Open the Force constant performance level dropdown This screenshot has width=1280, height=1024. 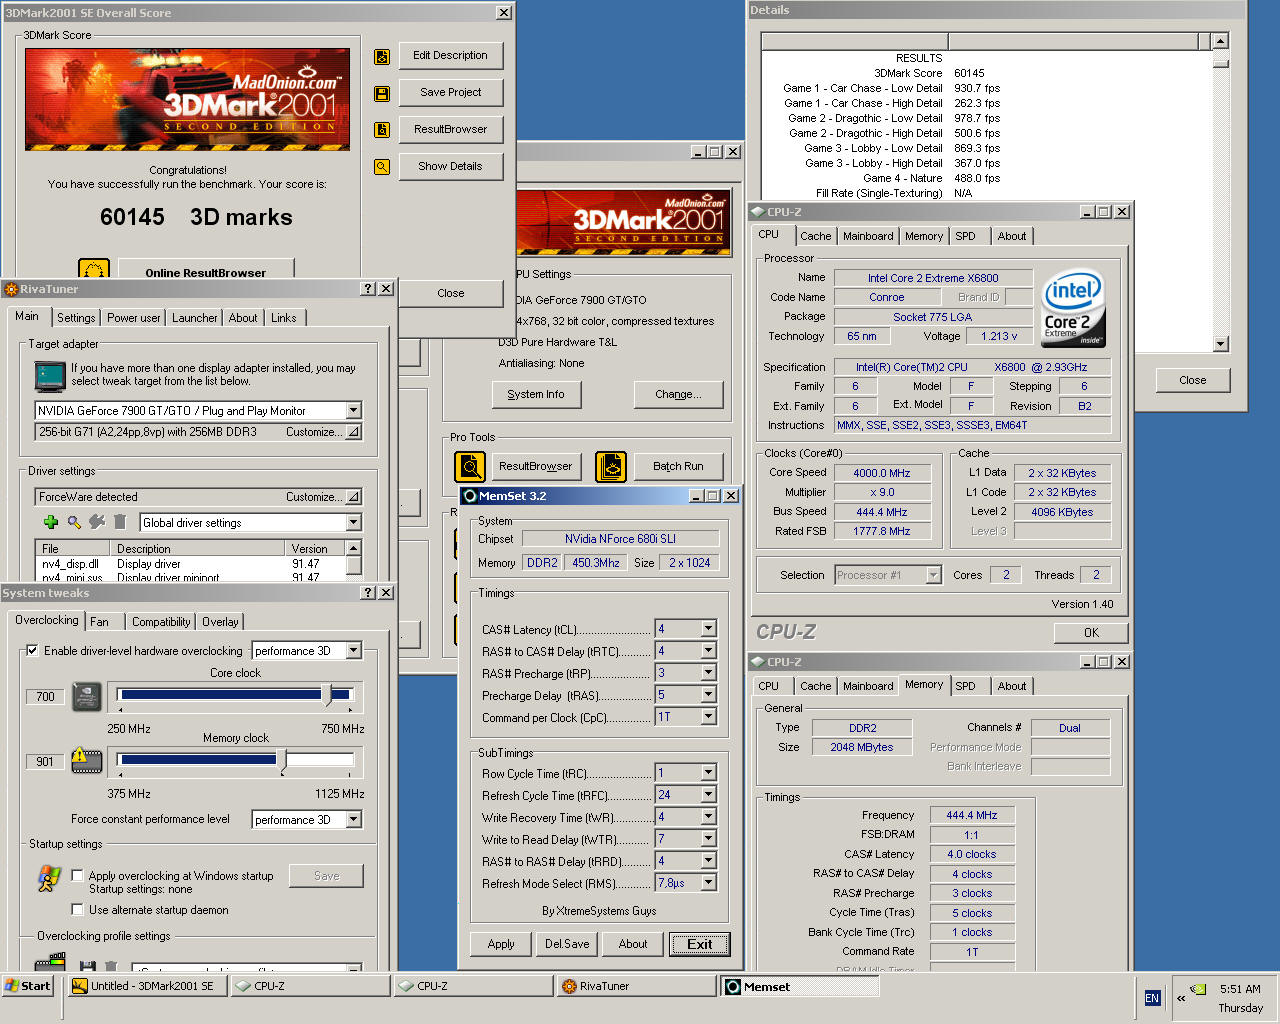point(353,820)
